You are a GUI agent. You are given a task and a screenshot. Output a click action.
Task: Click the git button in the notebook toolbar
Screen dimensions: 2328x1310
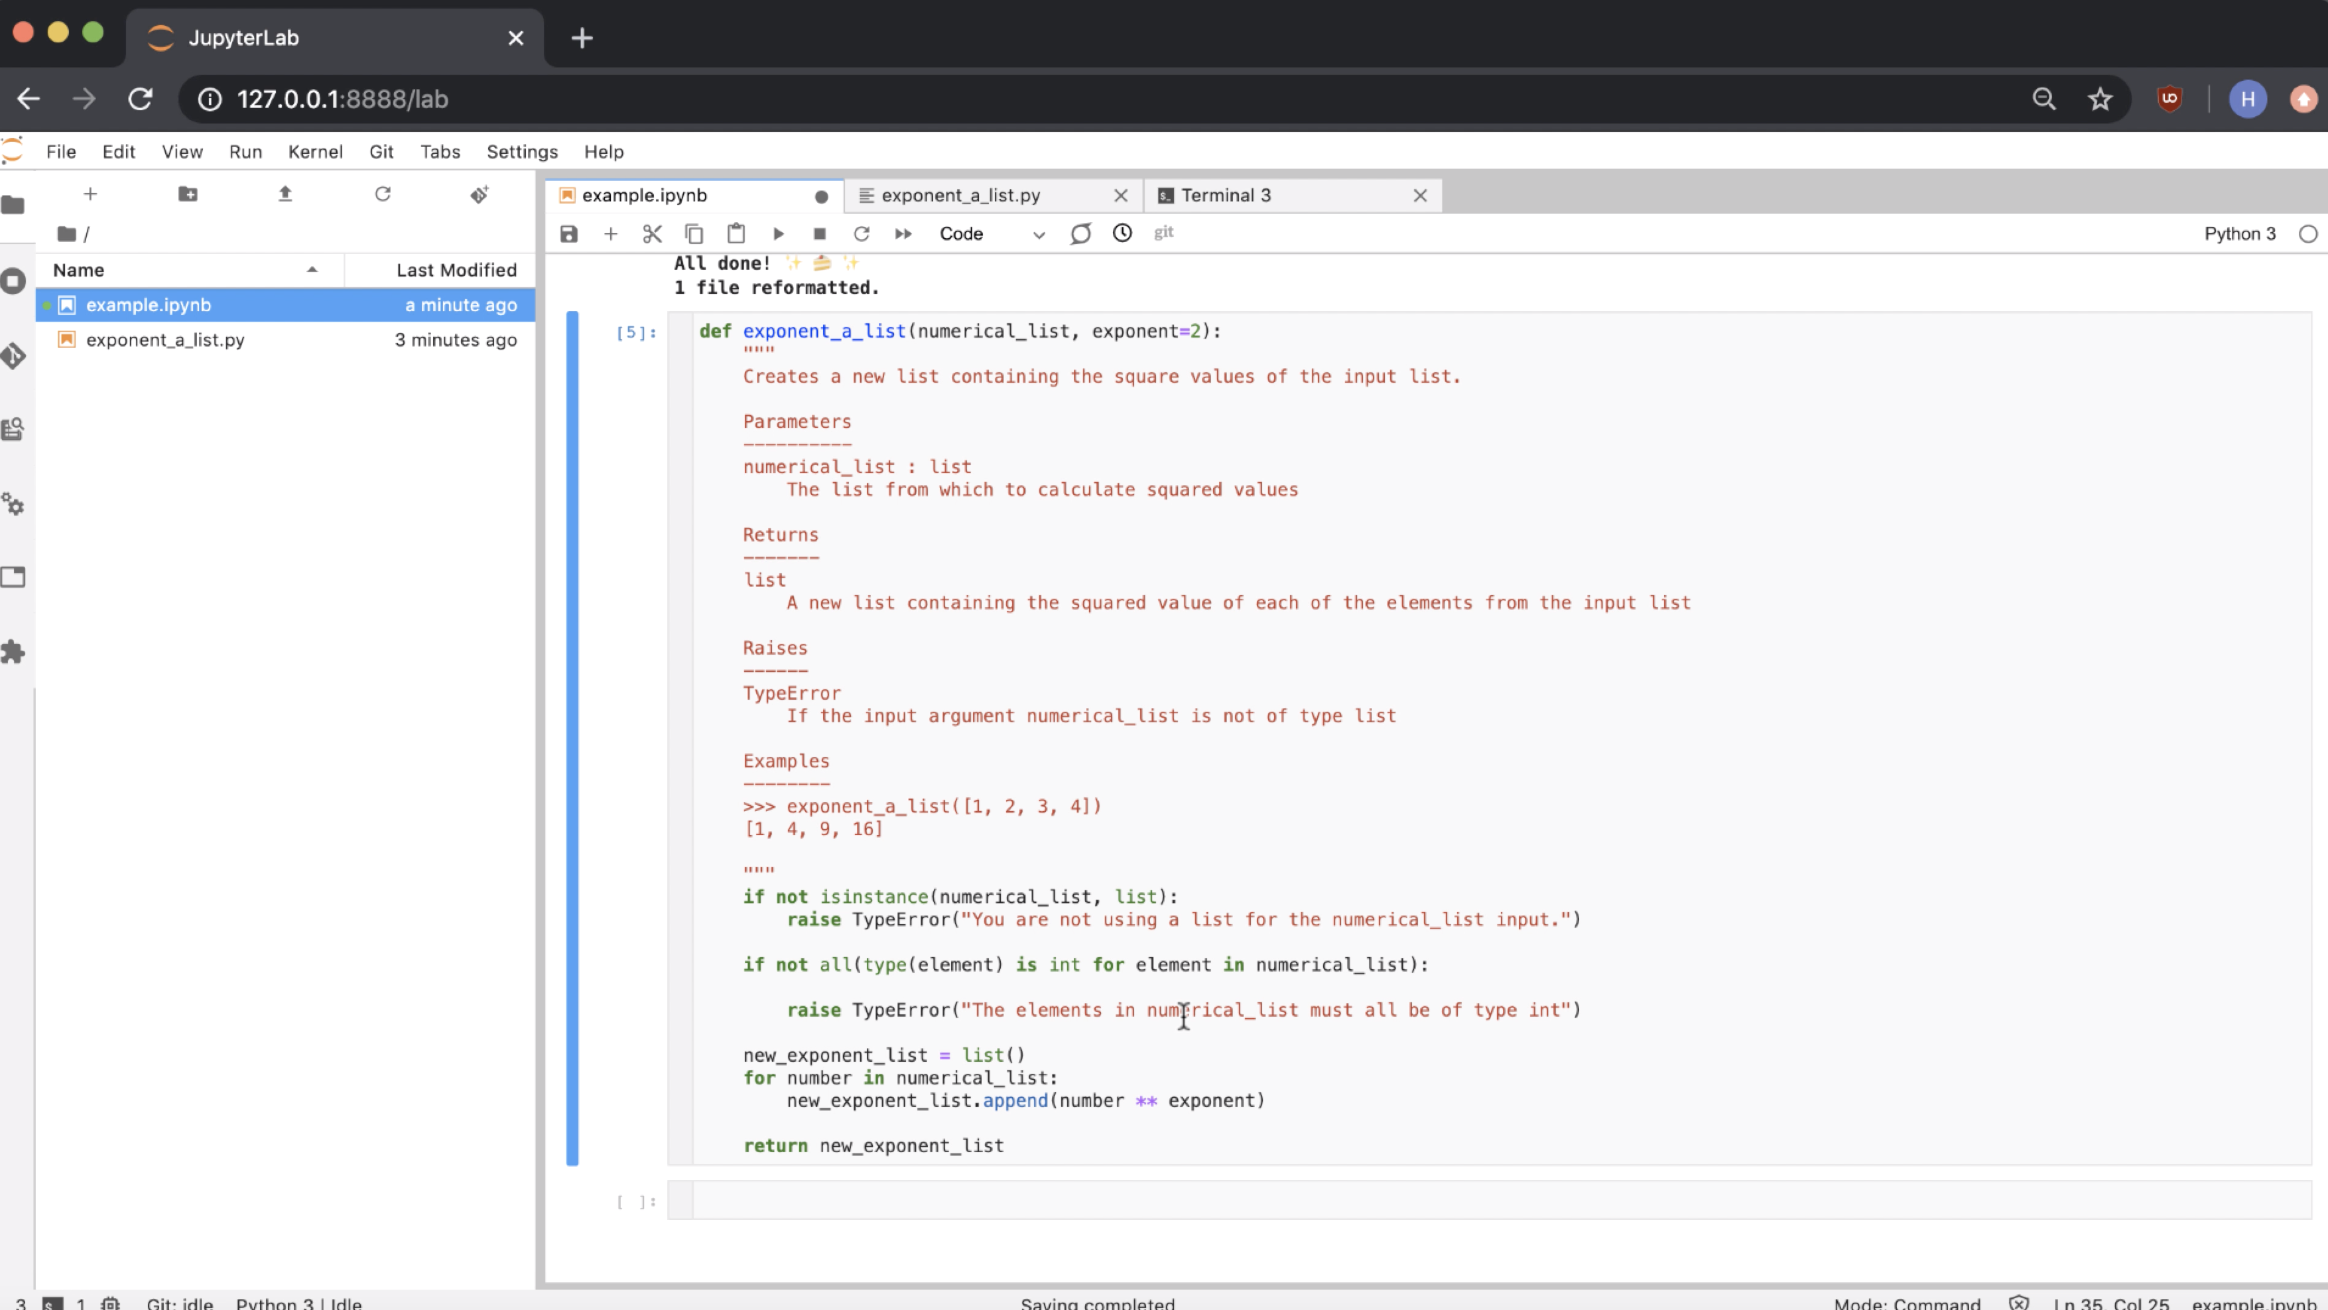(x=1163, y=233)
